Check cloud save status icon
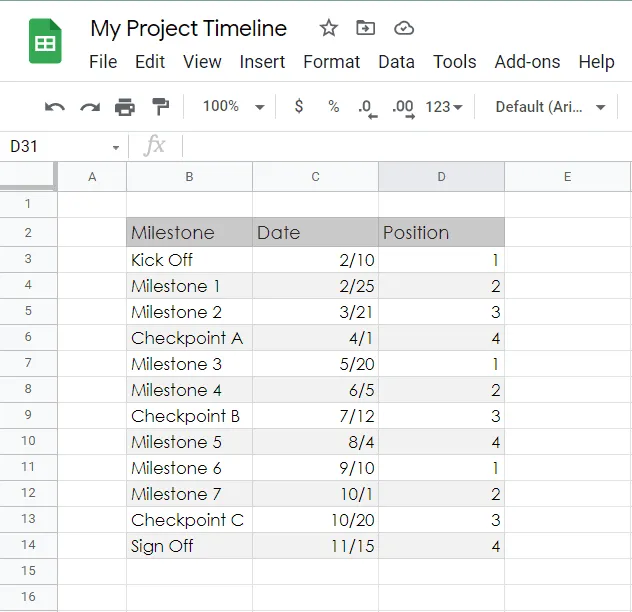The image size is (632, 612). tap(404, 28)
